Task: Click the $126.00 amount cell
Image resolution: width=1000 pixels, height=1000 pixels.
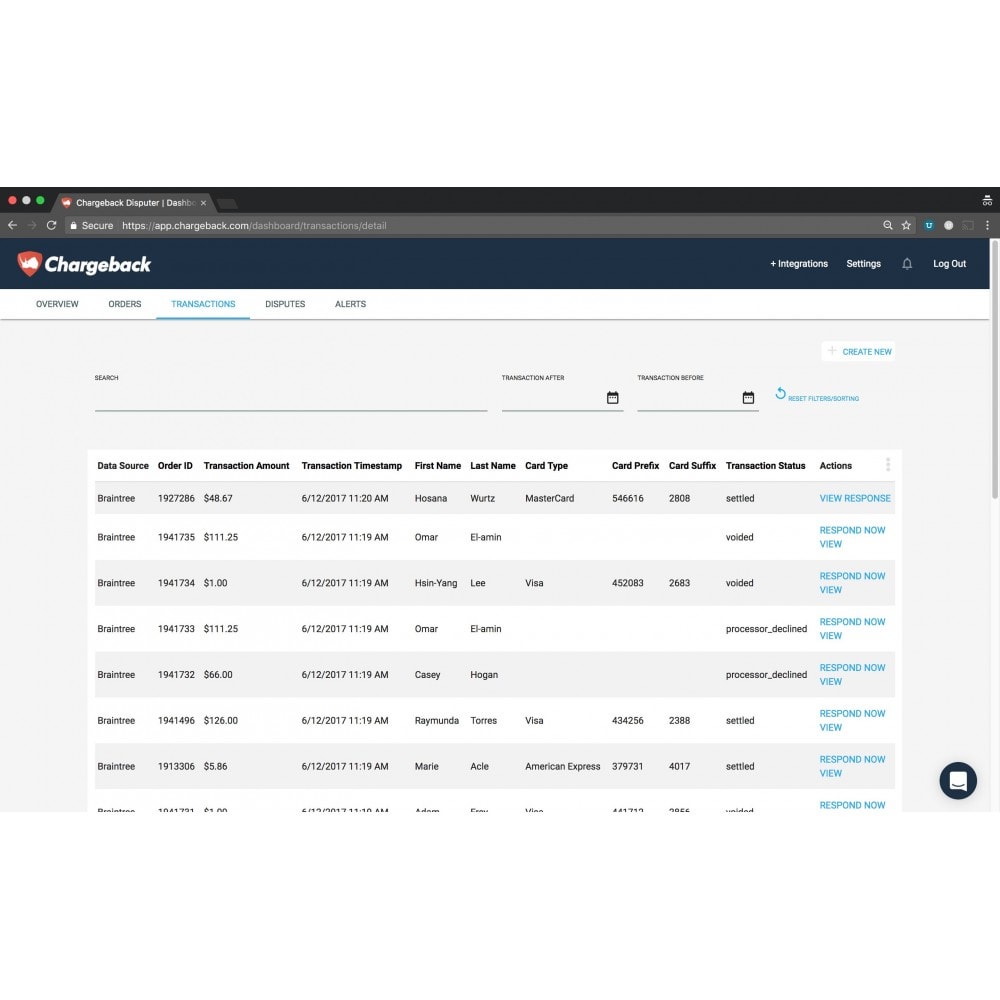Action: 220,720
